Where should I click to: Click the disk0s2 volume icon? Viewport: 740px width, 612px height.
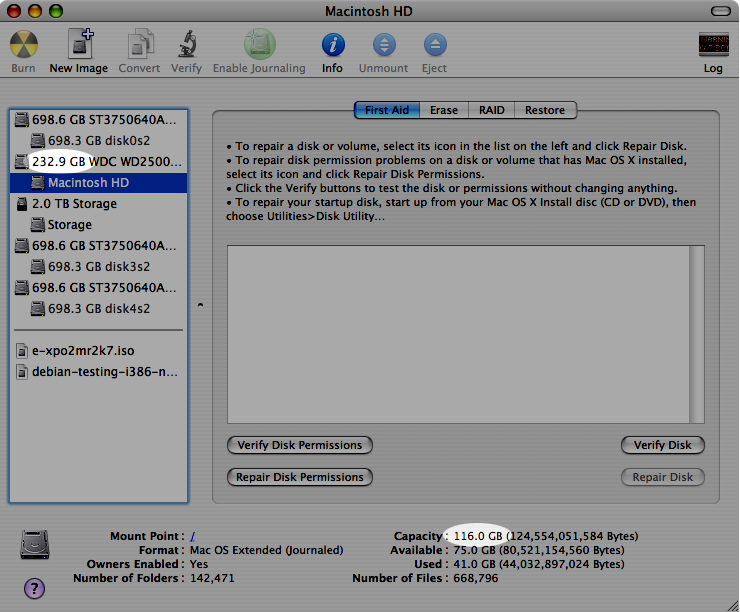point(38,141)
